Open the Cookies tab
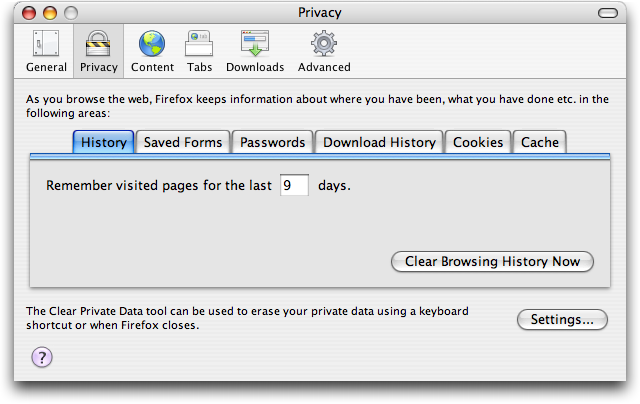Viewport: 640px width, 404px height. 478,142
